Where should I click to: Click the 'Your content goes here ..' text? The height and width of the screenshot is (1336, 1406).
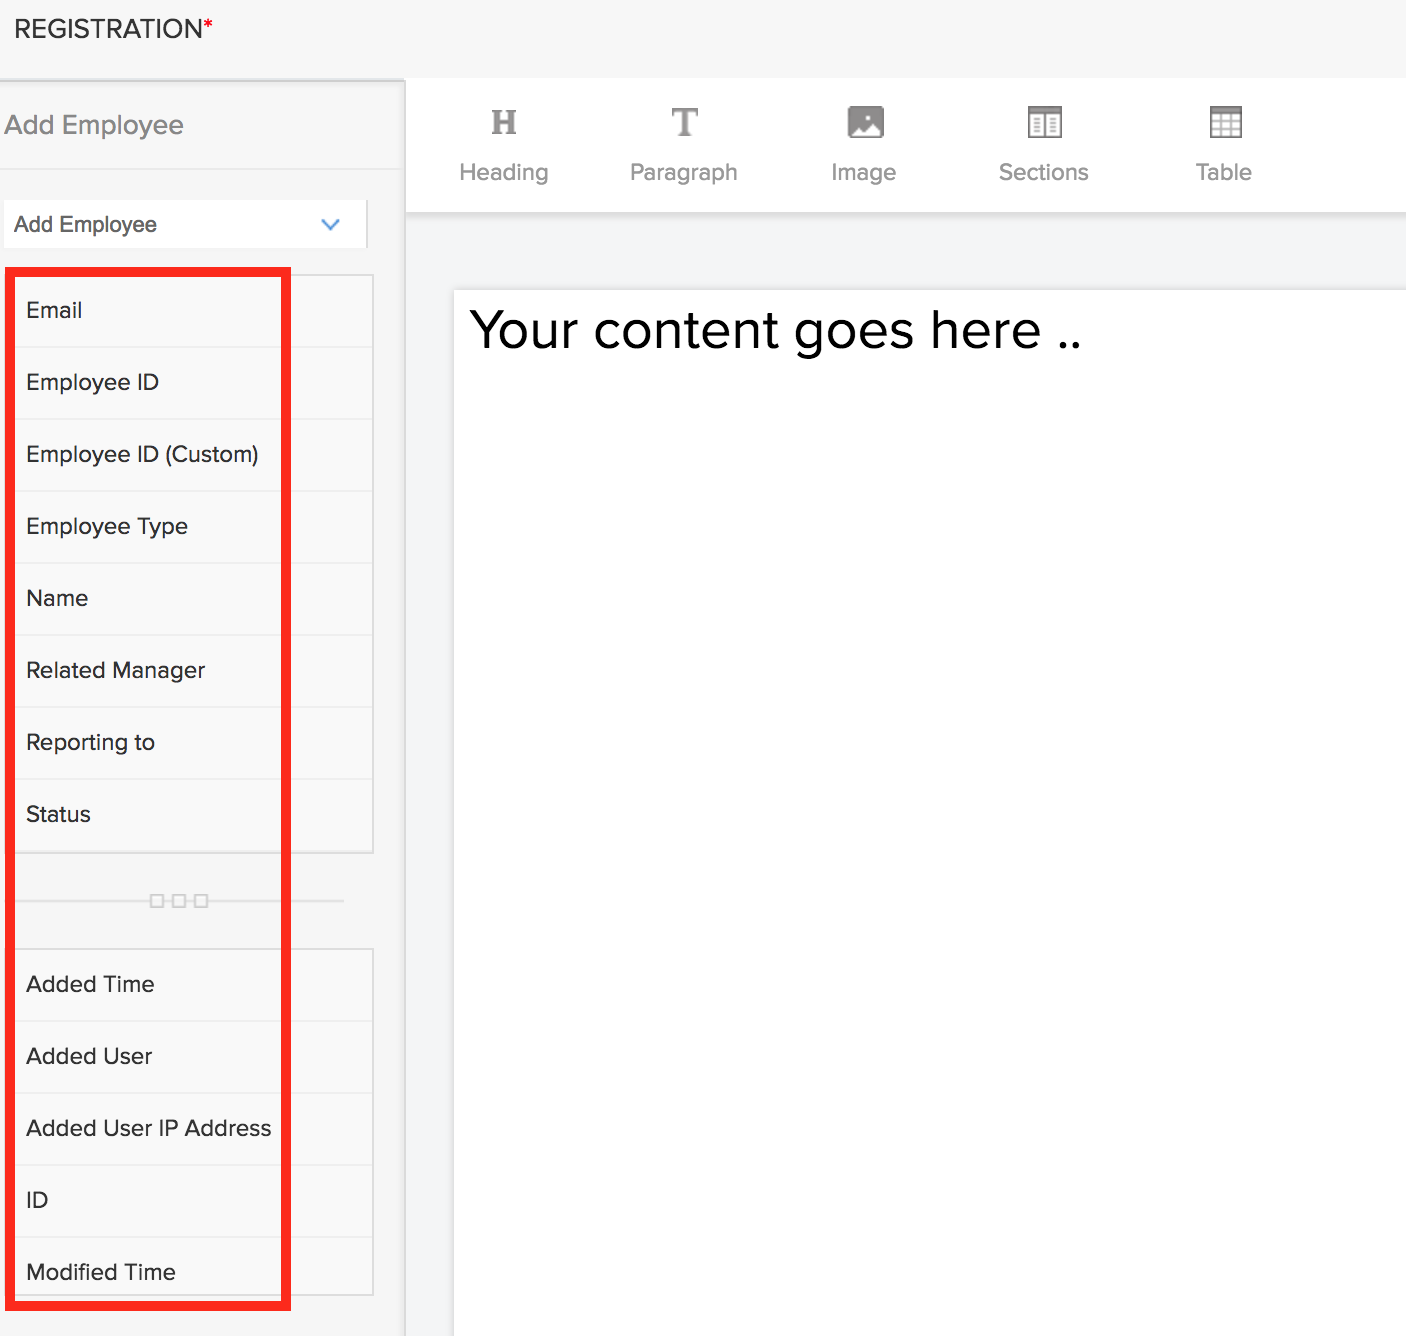click(x=776, y=330)
